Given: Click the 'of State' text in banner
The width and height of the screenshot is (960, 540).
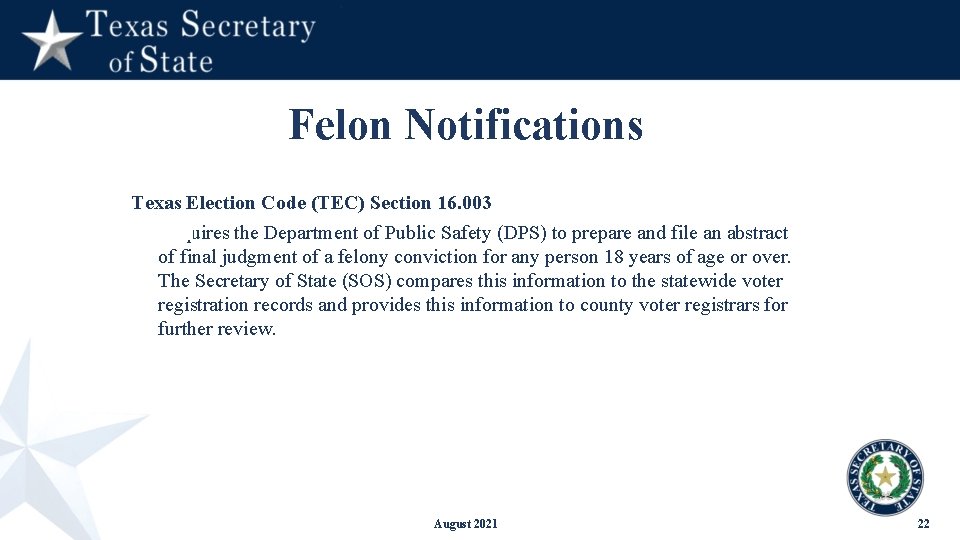Looking at the screenshot, I should (x=161, y=61).
